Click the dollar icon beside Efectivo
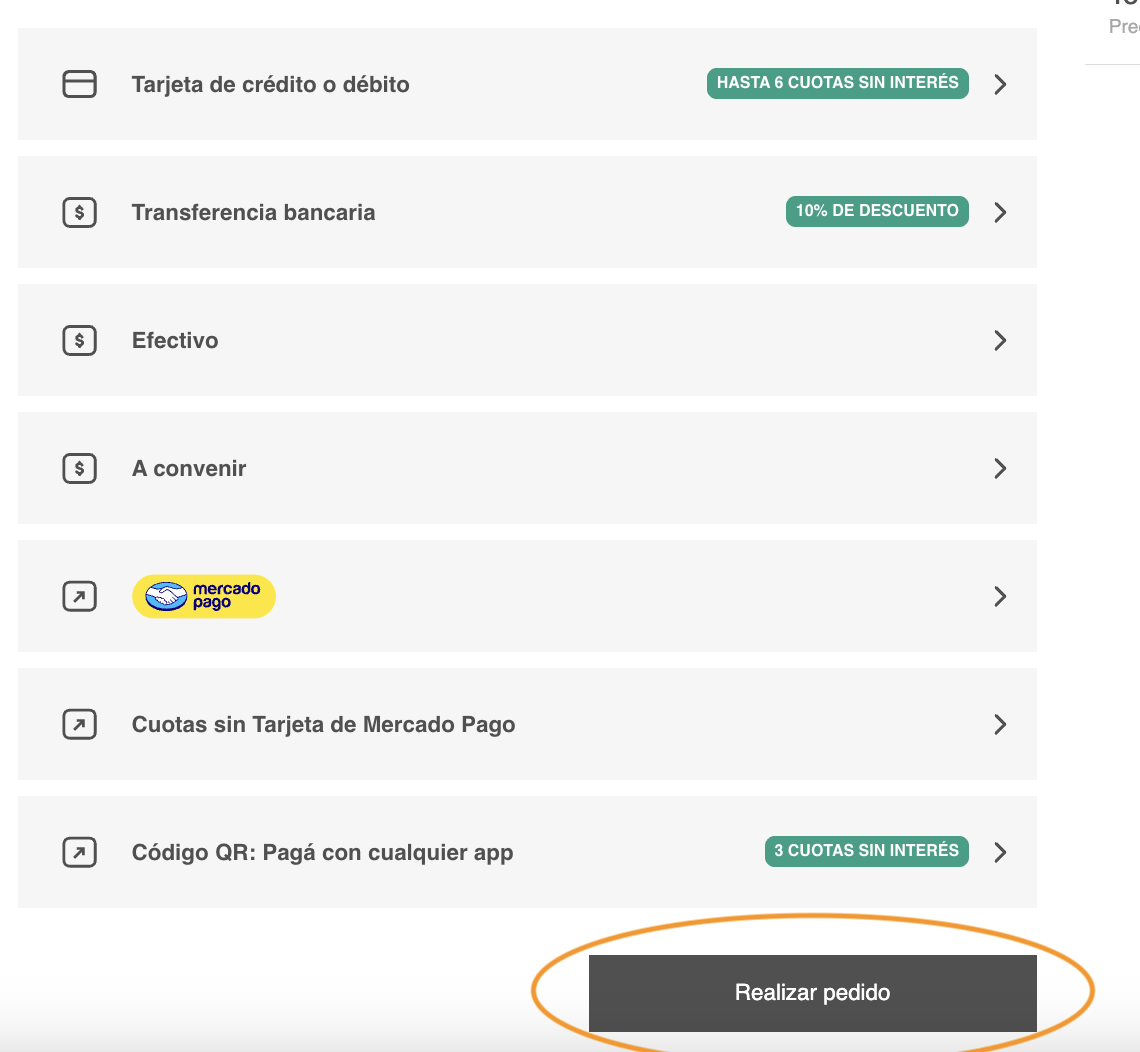The height and width of the screenshot is (1052, 1140). click(x=80, y=341)
